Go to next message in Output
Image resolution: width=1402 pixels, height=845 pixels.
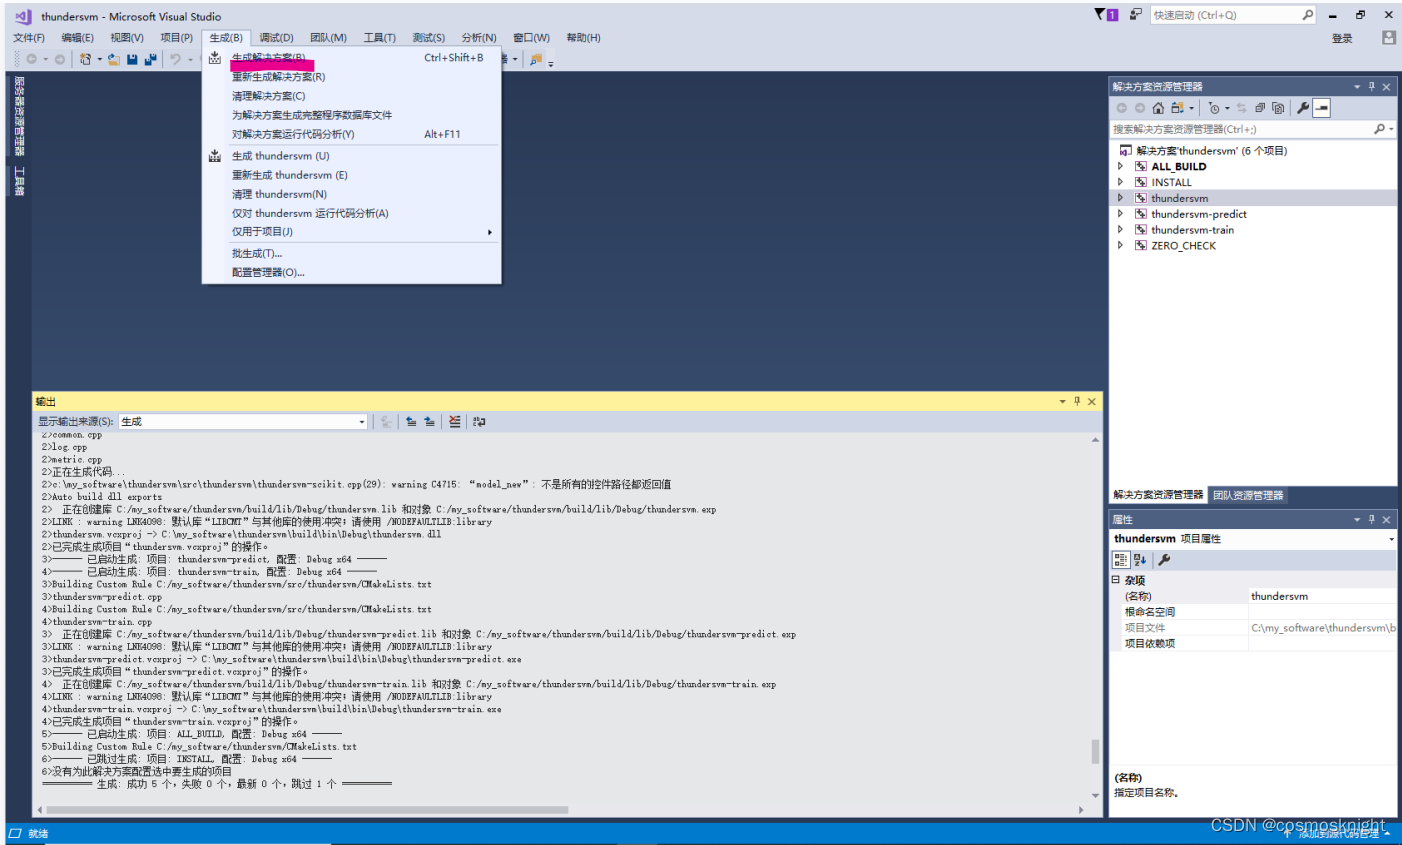click(430, 421)
